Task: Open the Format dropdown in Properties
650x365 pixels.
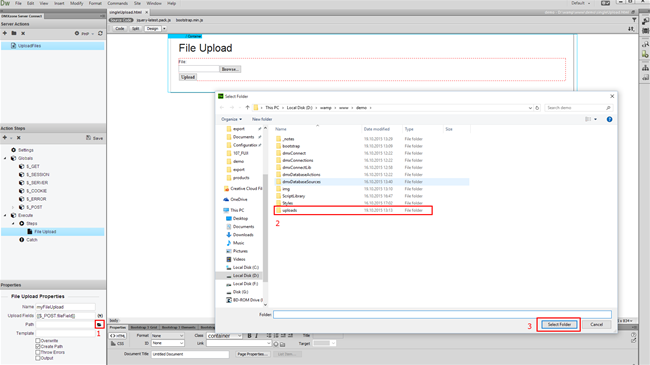Action: (x=167, y=336)
